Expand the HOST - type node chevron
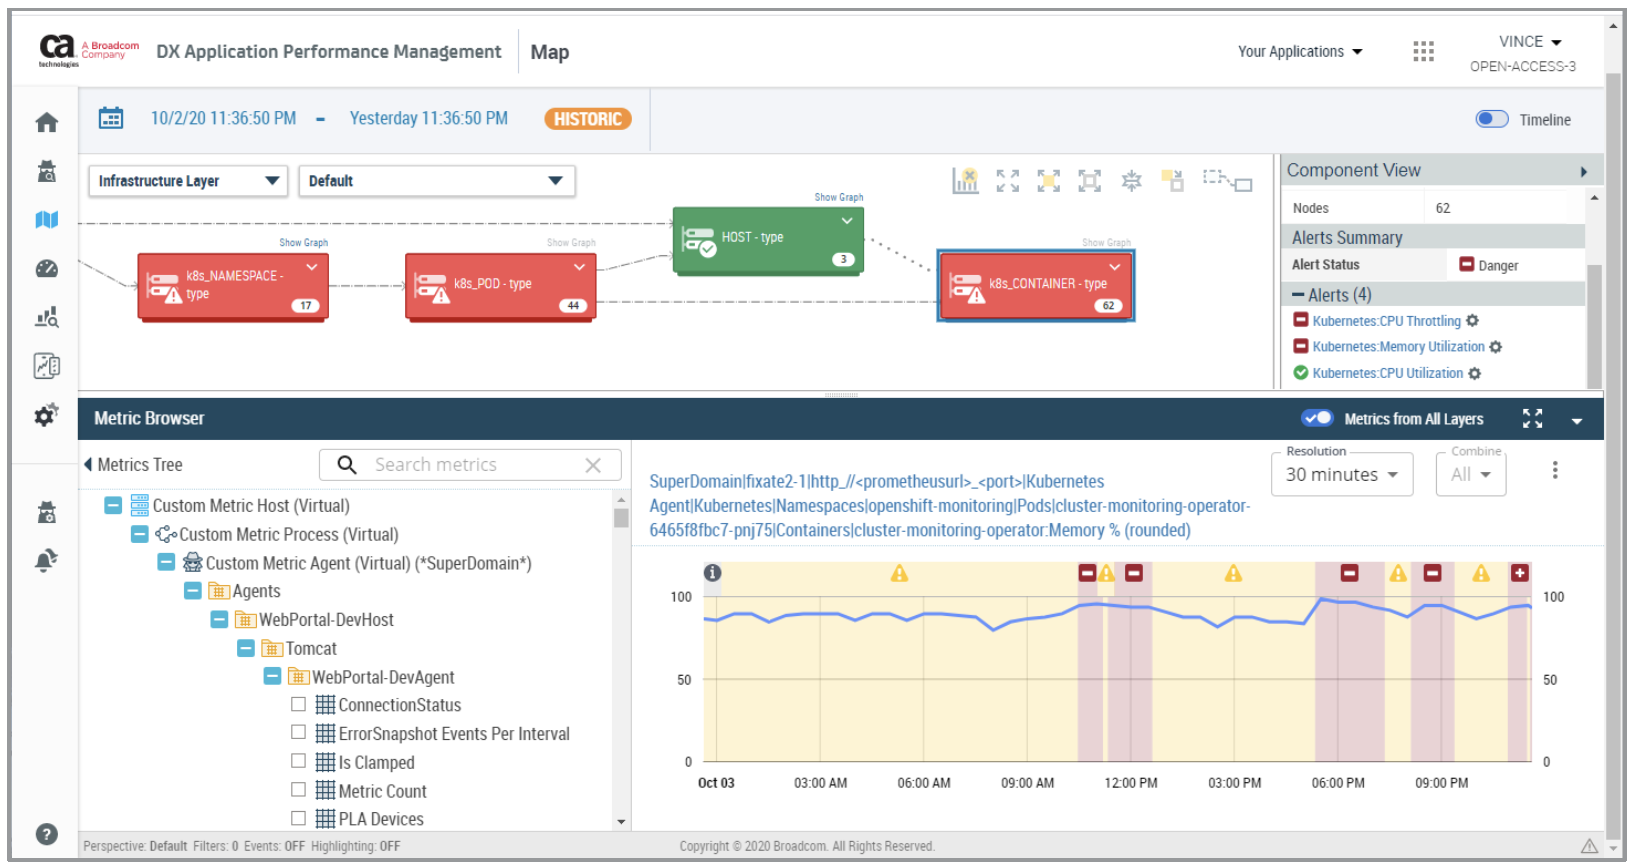 847,221
